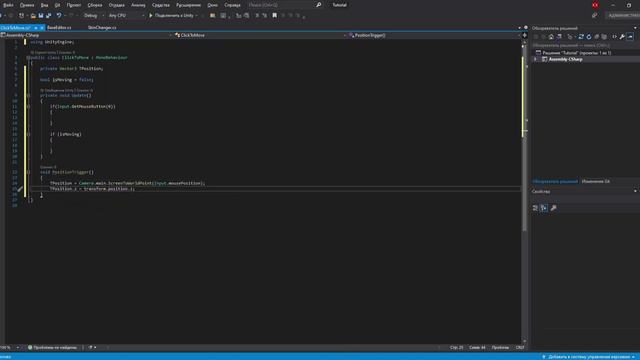
Task: Expand the Assembly-CSharp project node
Action: pyautogui.click(x=535, y=59)
